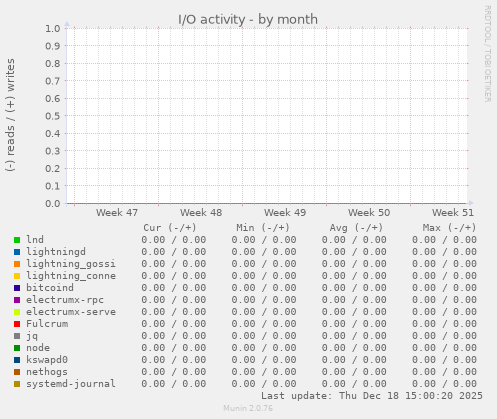Select the 'nethogs' legend label
The height and width of the screenshot is (419, 497).
(x=47, y=372)
